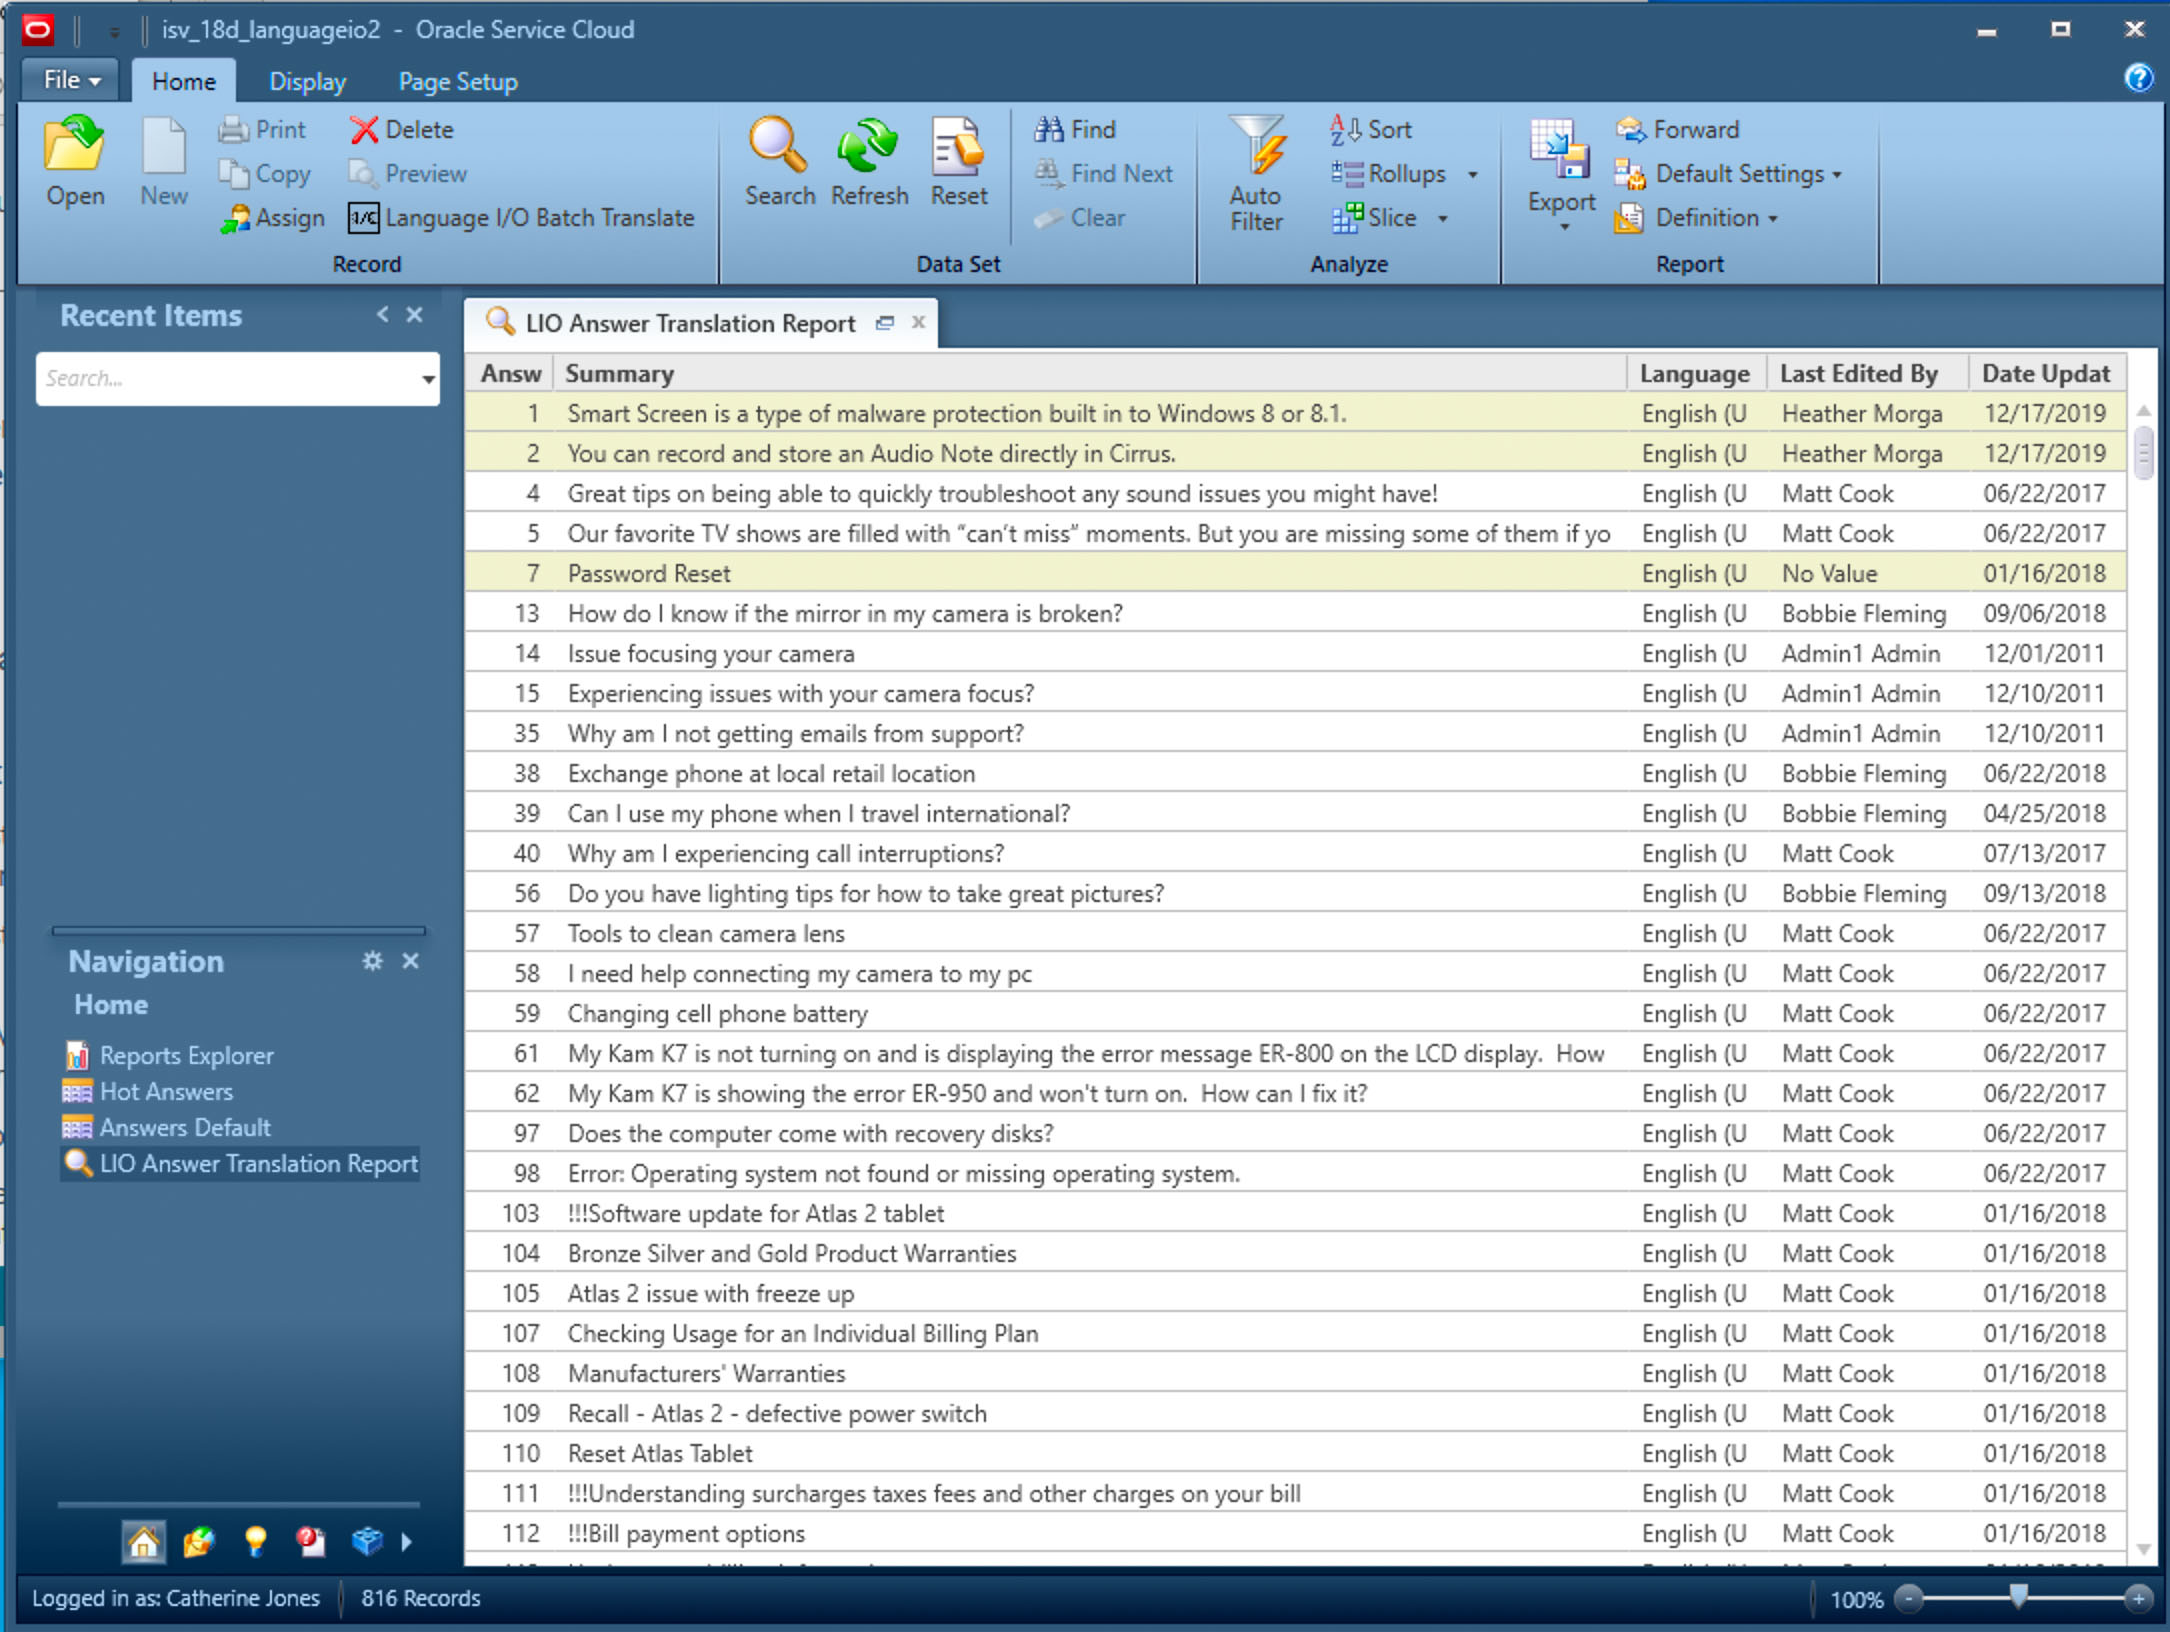
Task: Open the Recent Items search dropdown arrow
Action: tap(428, 379)
